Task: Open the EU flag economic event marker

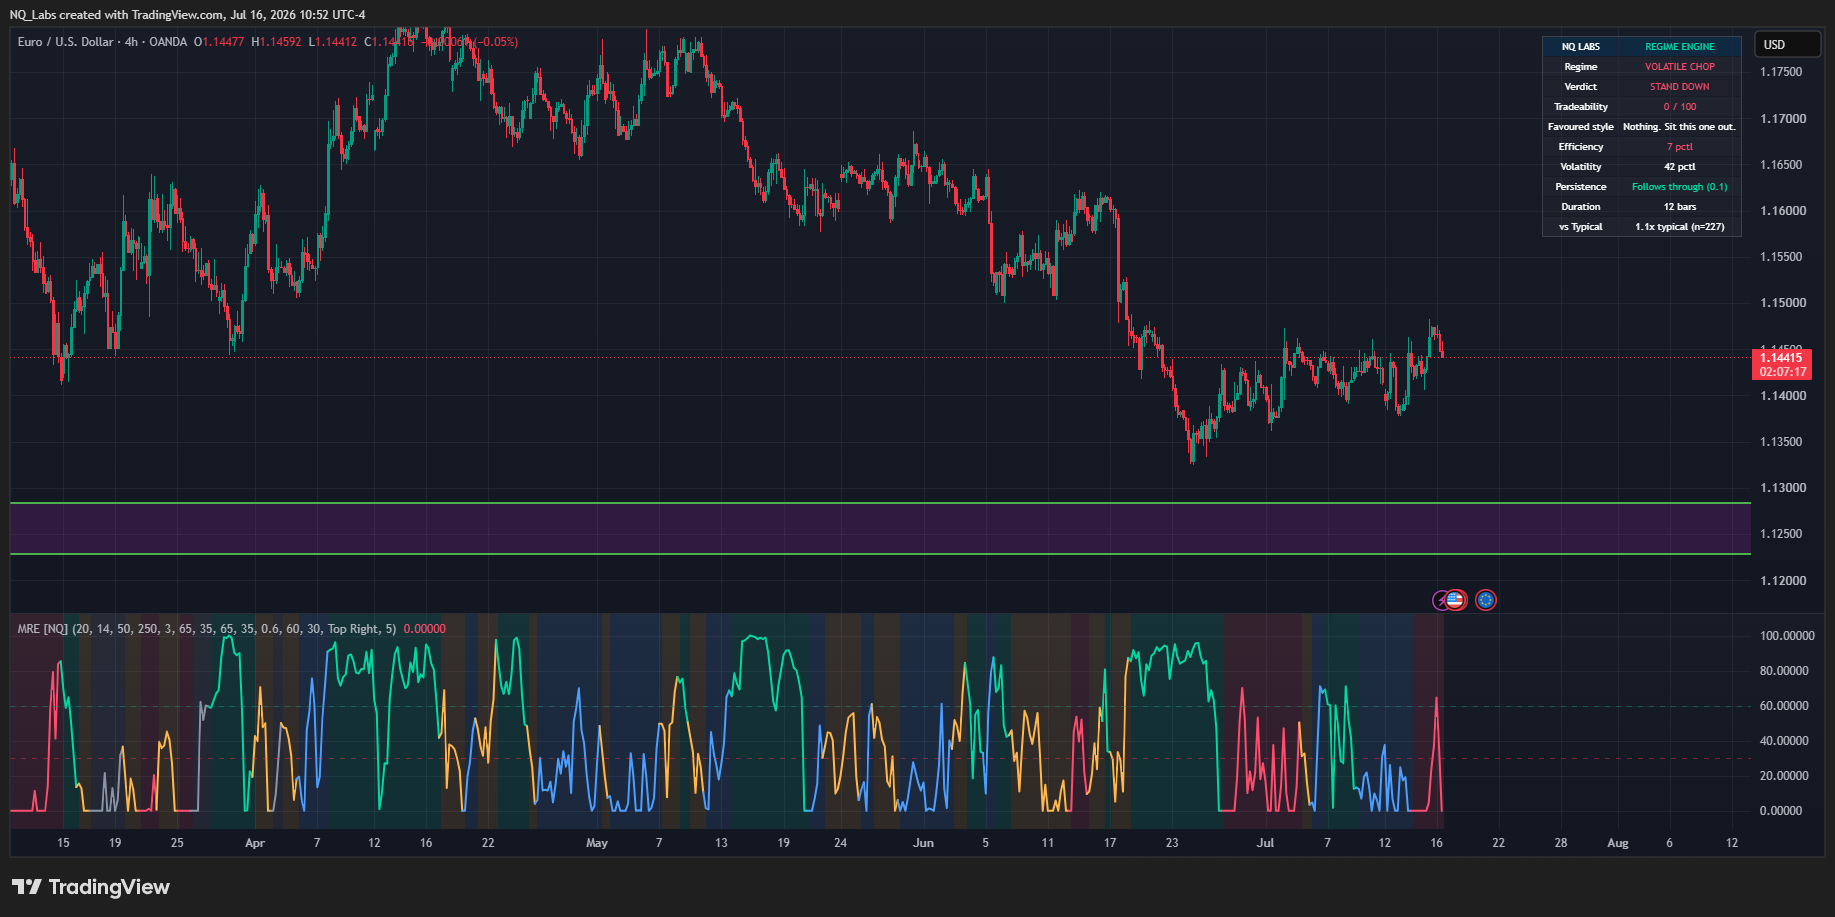Action: coord(1486,600)
